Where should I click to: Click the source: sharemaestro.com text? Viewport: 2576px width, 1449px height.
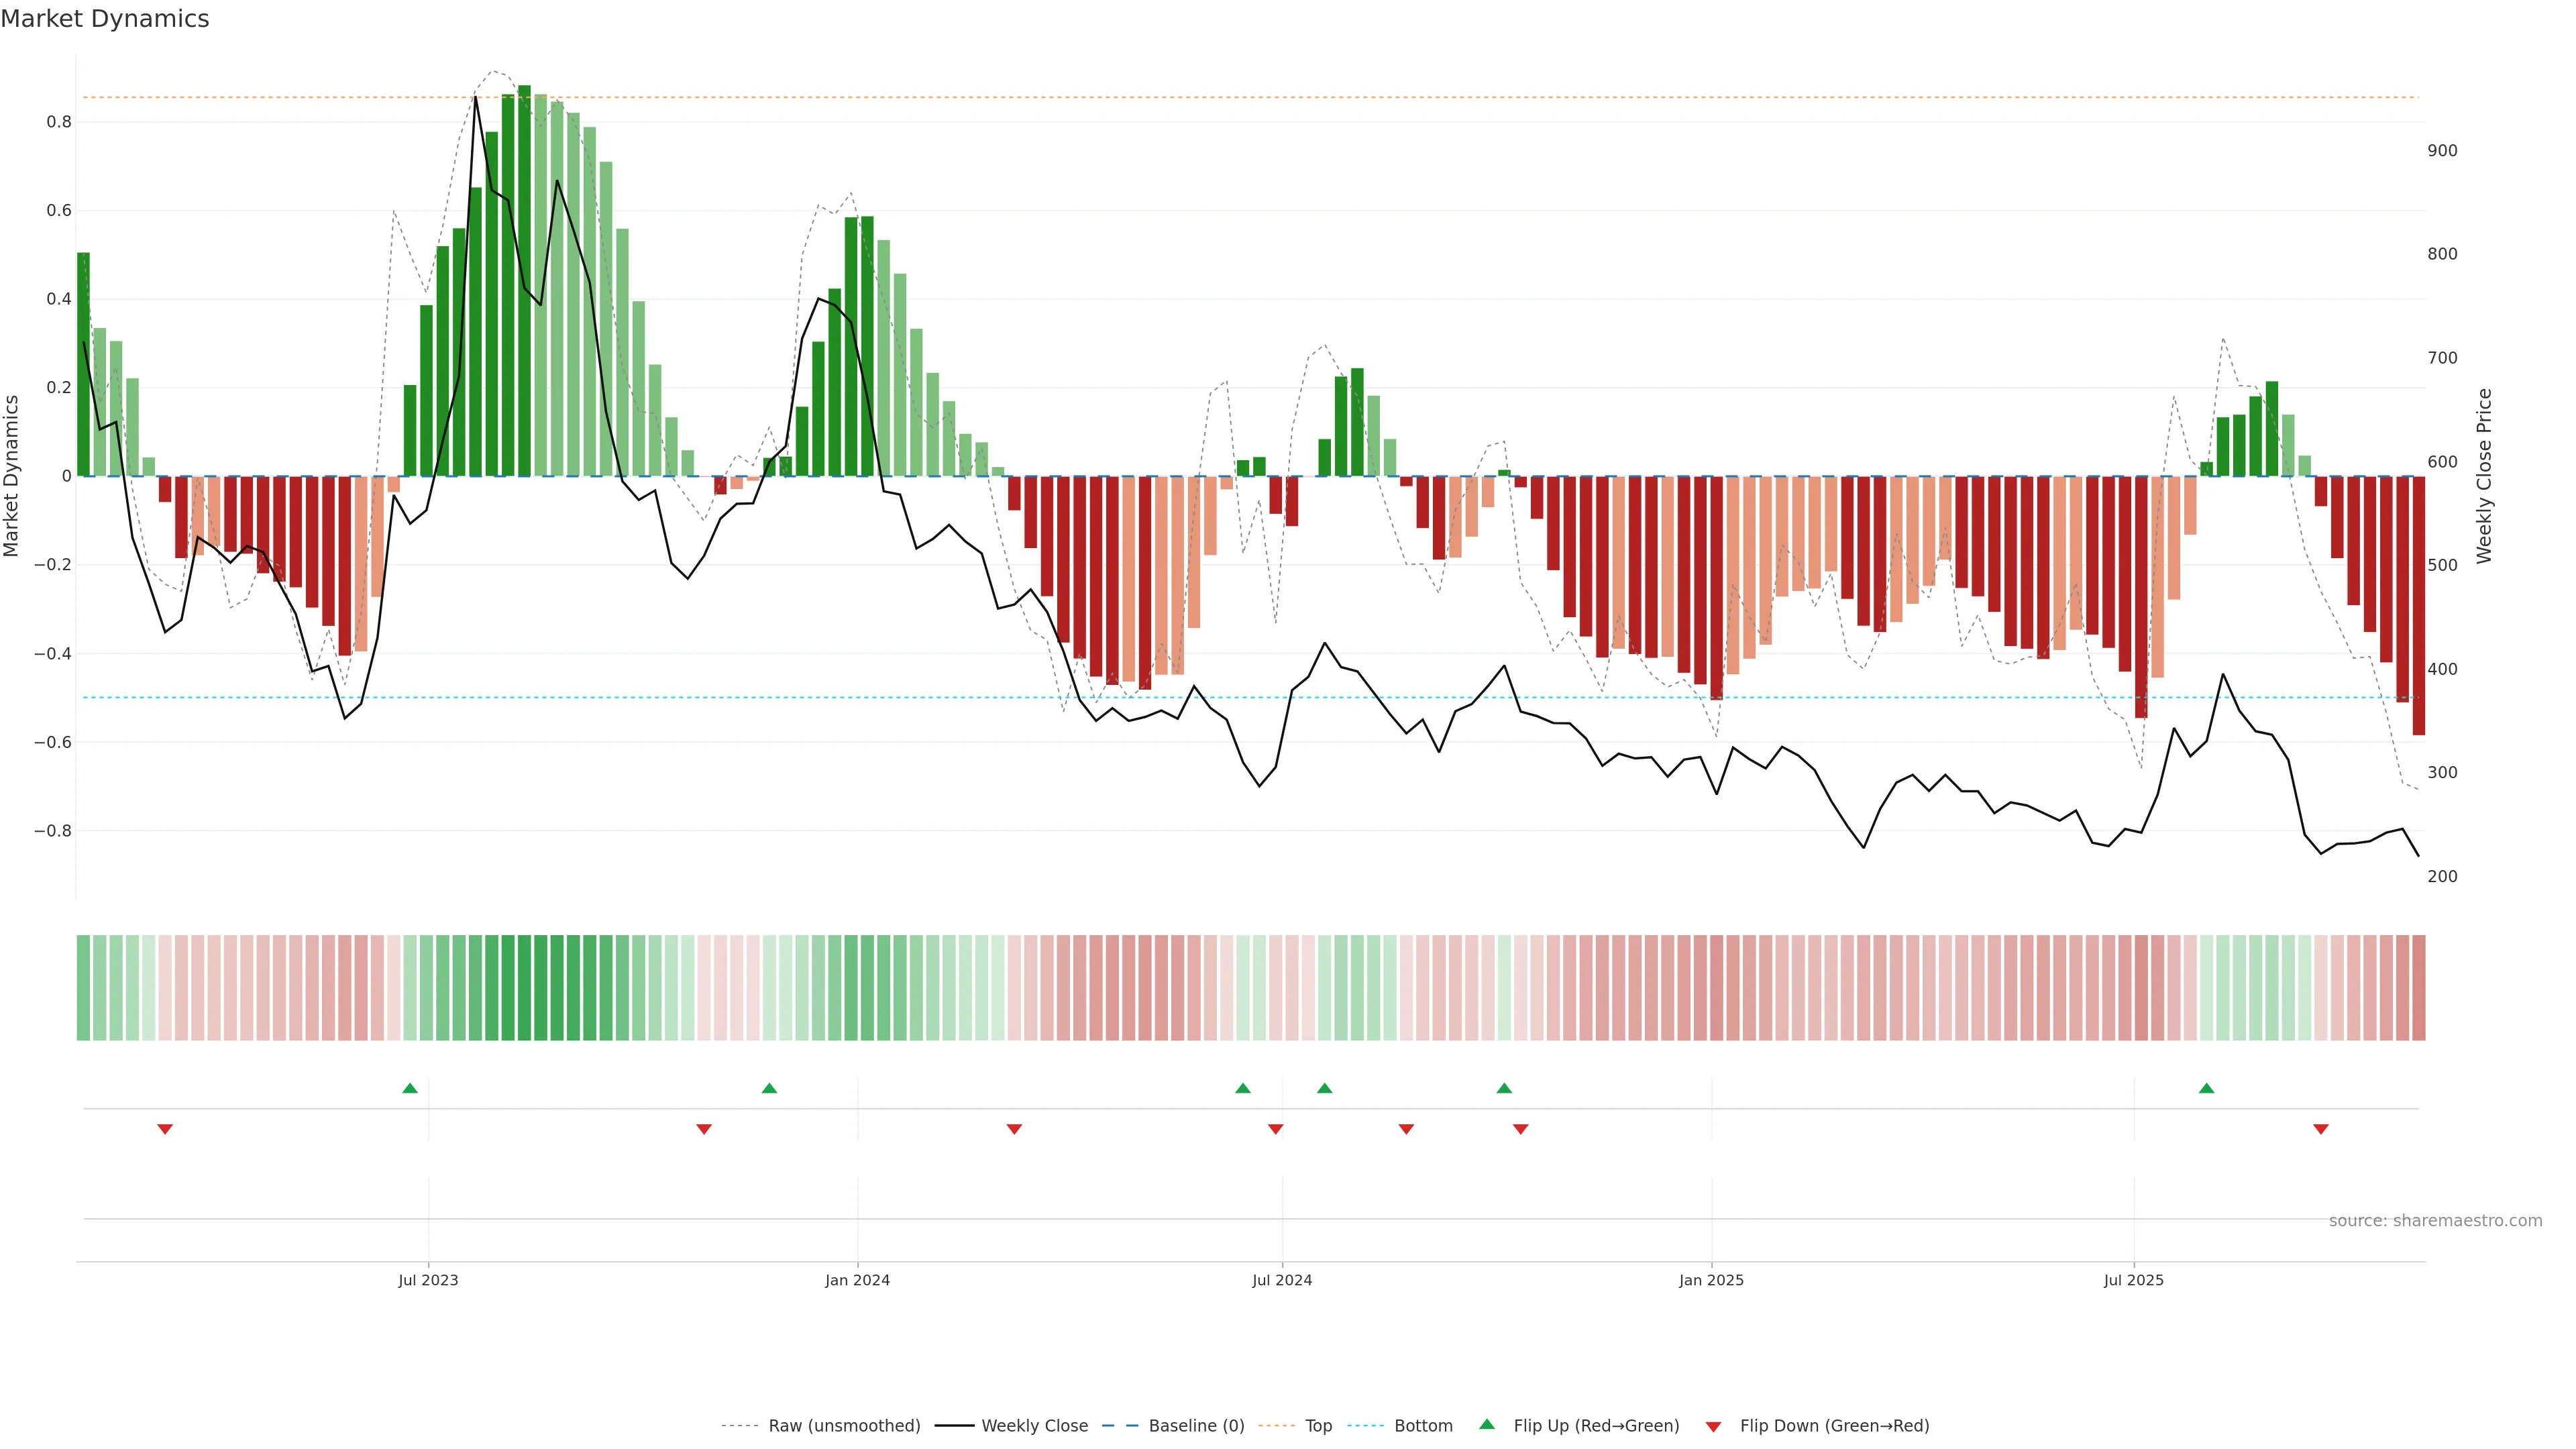[2435, 1221]
